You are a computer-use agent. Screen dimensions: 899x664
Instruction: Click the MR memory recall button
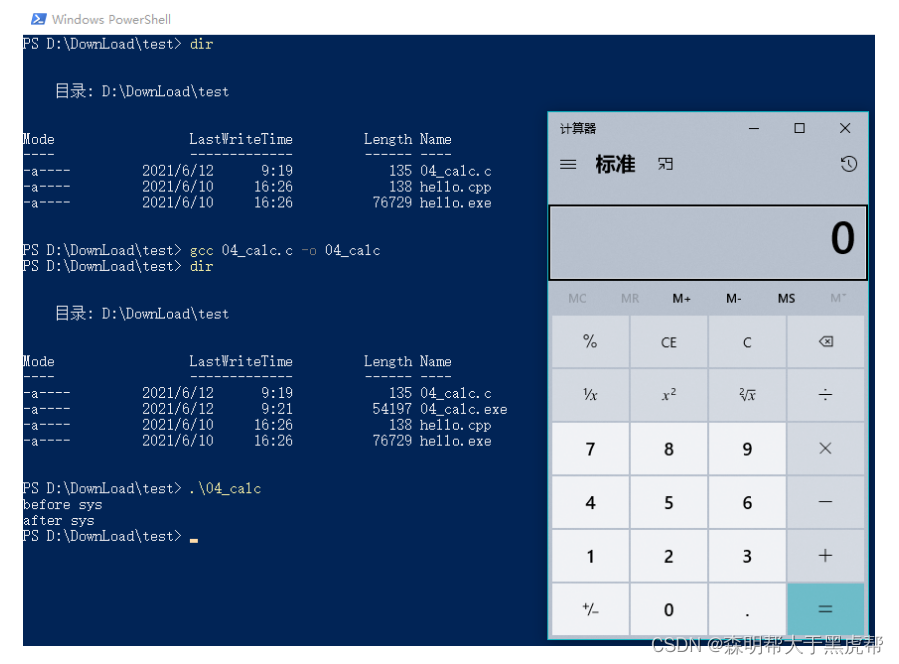click(x=630, y=298)
